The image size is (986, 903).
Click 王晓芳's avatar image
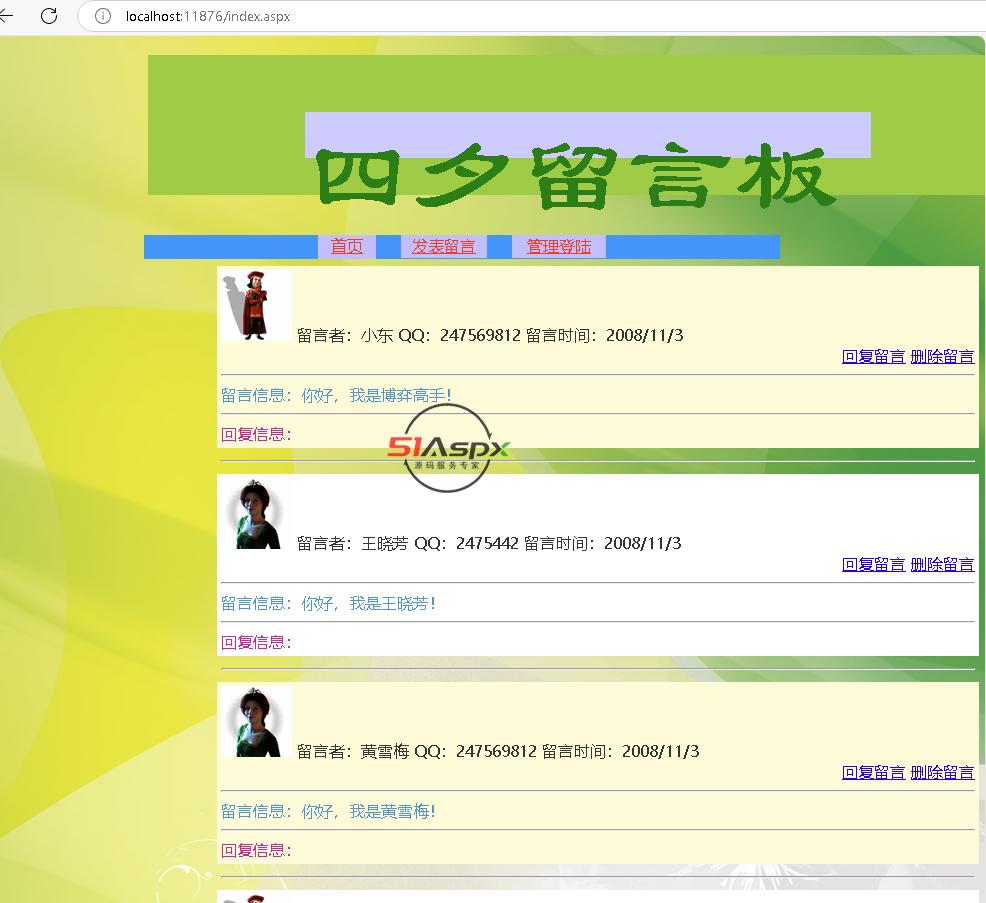pos(257,513)
